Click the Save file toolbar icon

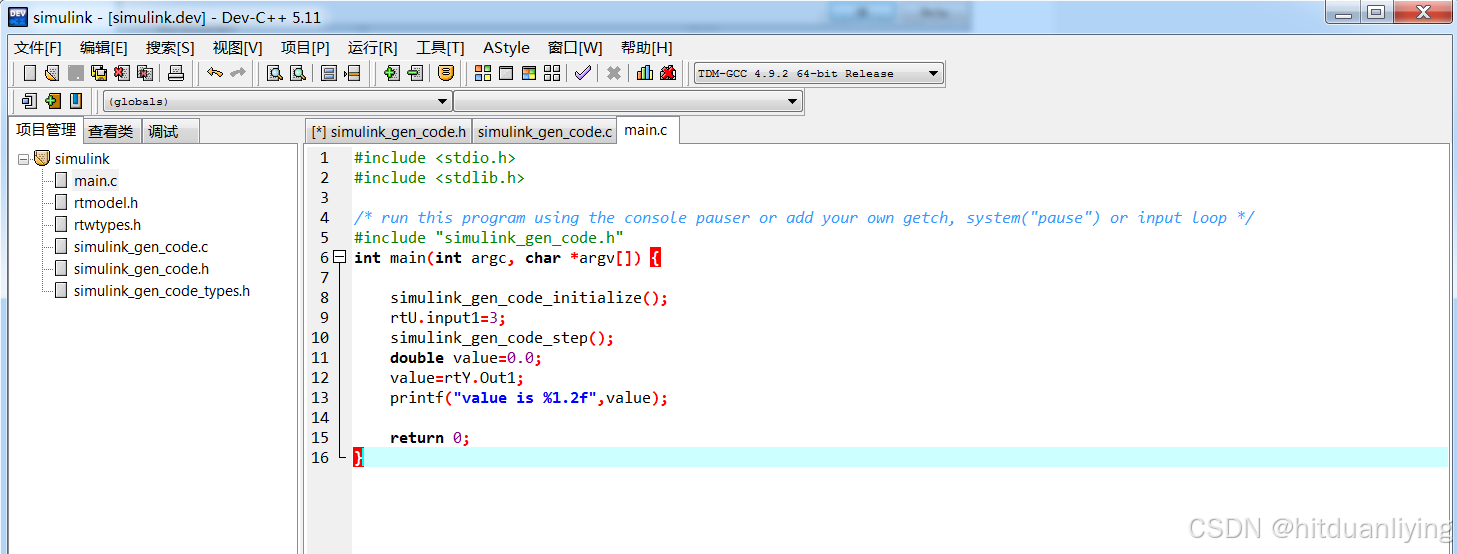pos(76,73)
